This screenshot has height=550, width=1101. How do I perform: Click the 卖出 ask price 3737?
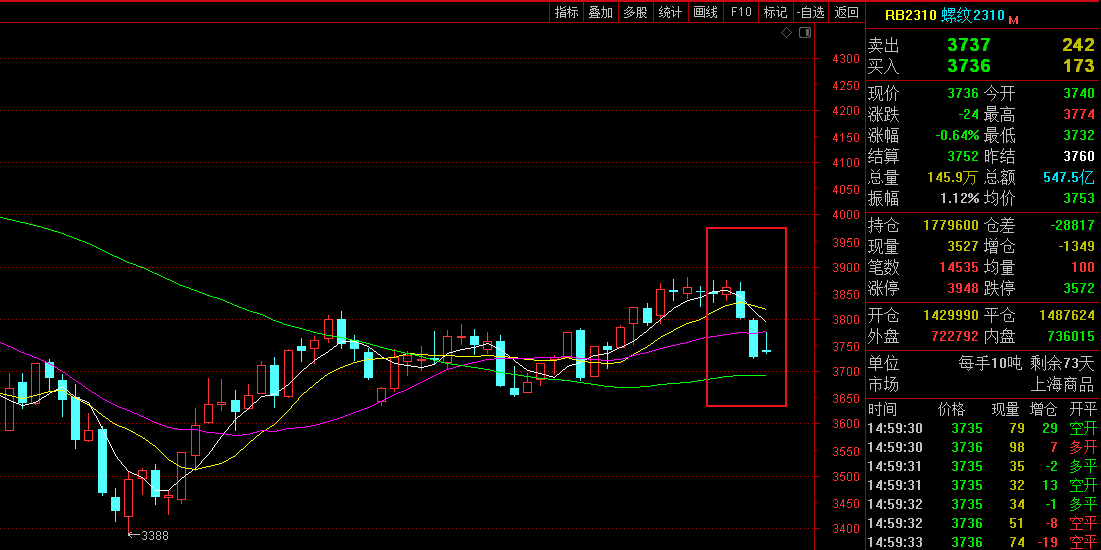pos(968,45)
